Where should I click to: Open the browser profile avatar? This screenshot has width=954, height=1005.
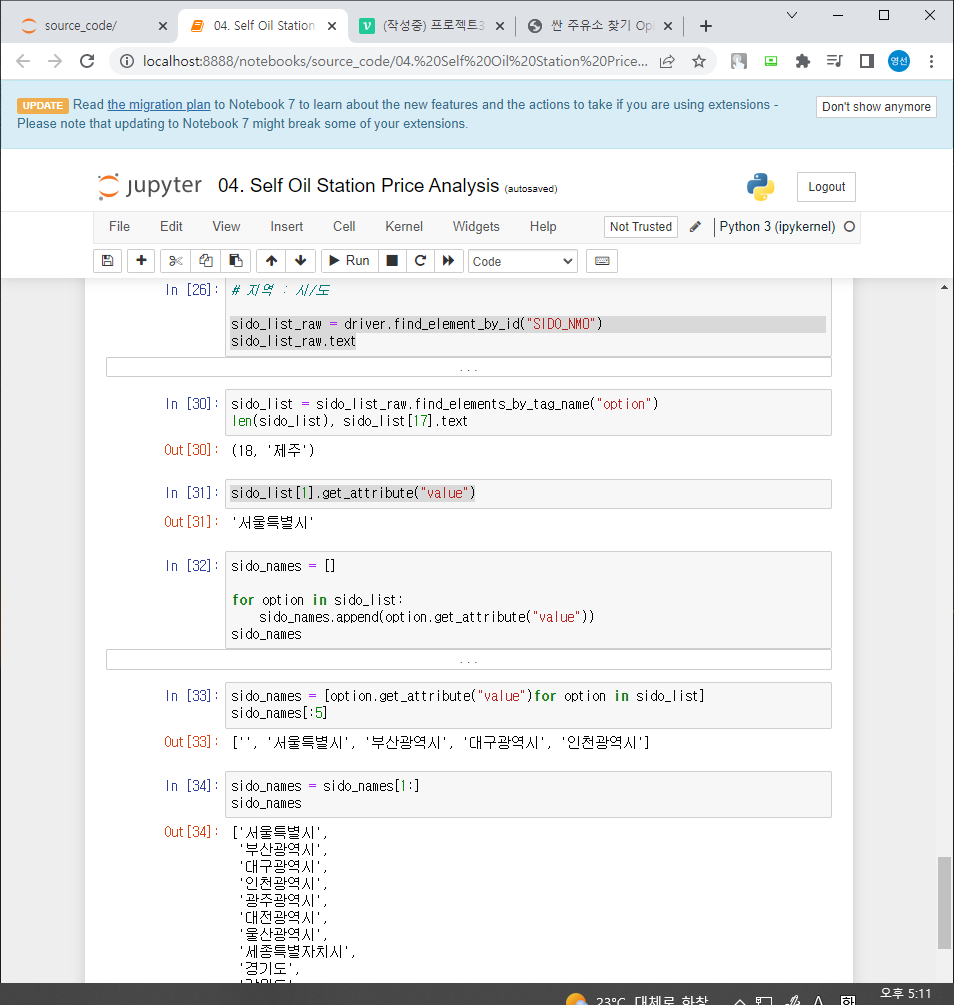coord(899,61)
